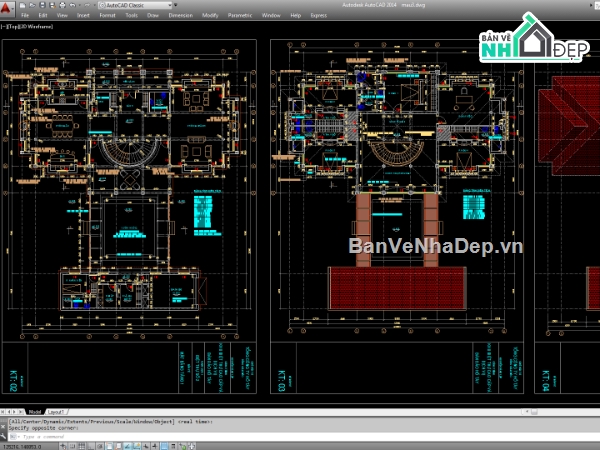Viewport: 600px width, 450px height.
Task: Toggle Quick Properties in status bar
Action: point(173,447)
